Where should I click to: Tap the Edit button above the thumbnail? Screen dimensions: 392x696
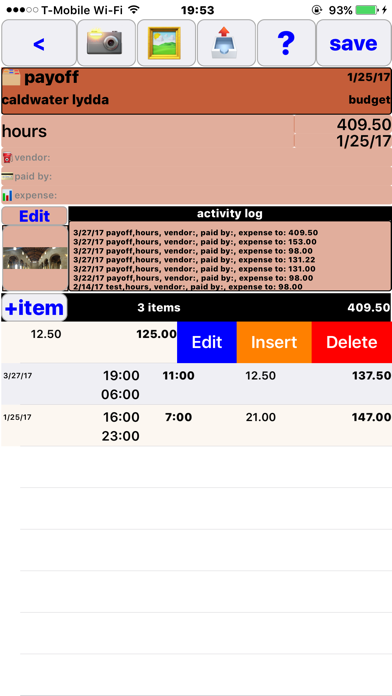coord(35,216)
